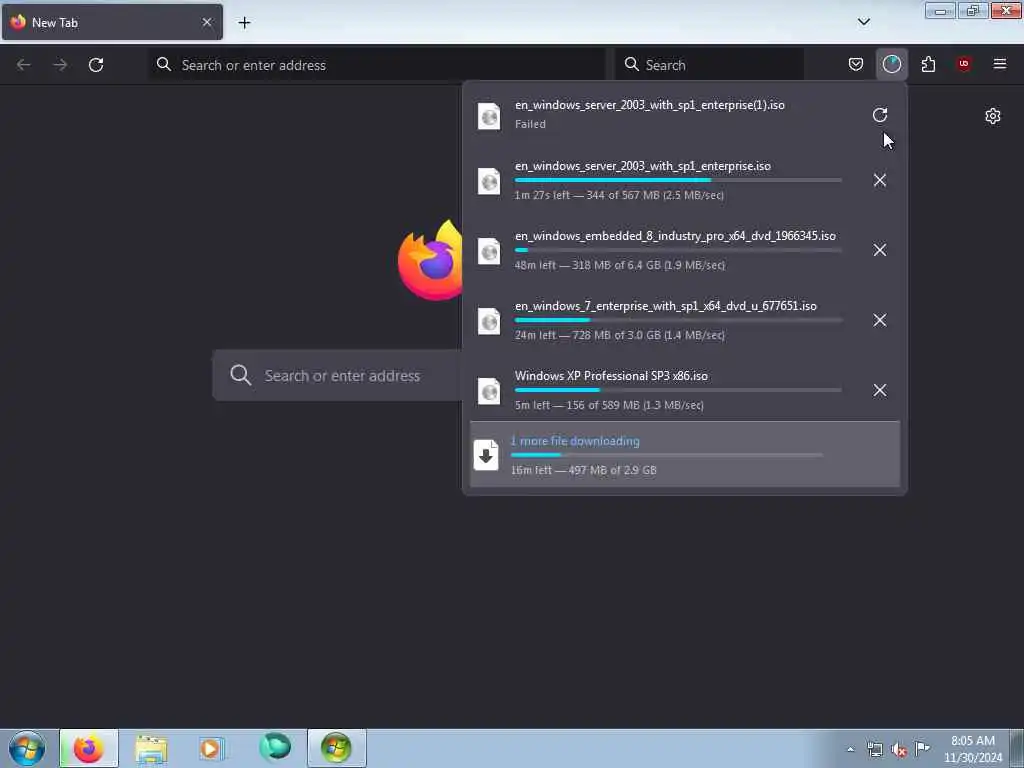Cancel the en_windows_server_2003_with_sp1_enterprise.iso download

[880, 180]
